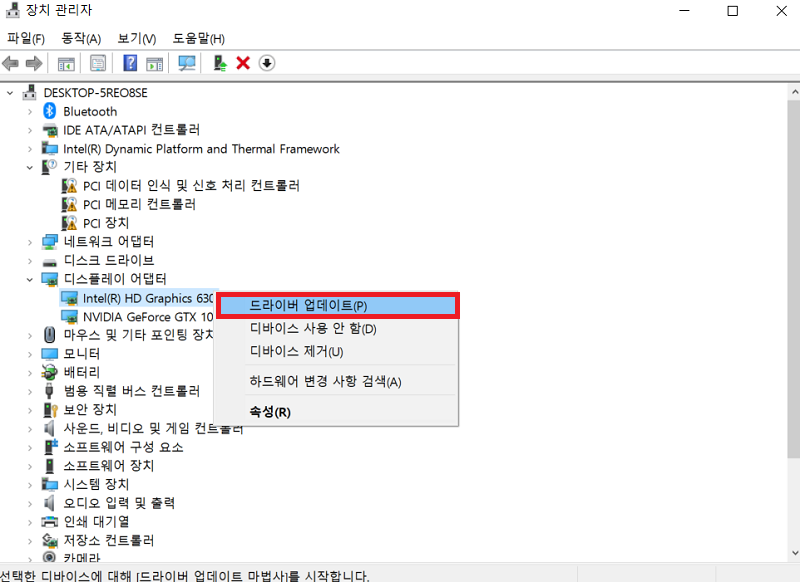Select PCI 데이터 인식 및 신호 처리 컨트롤러
Screen dimensions: 800x582
coord(191,186)
